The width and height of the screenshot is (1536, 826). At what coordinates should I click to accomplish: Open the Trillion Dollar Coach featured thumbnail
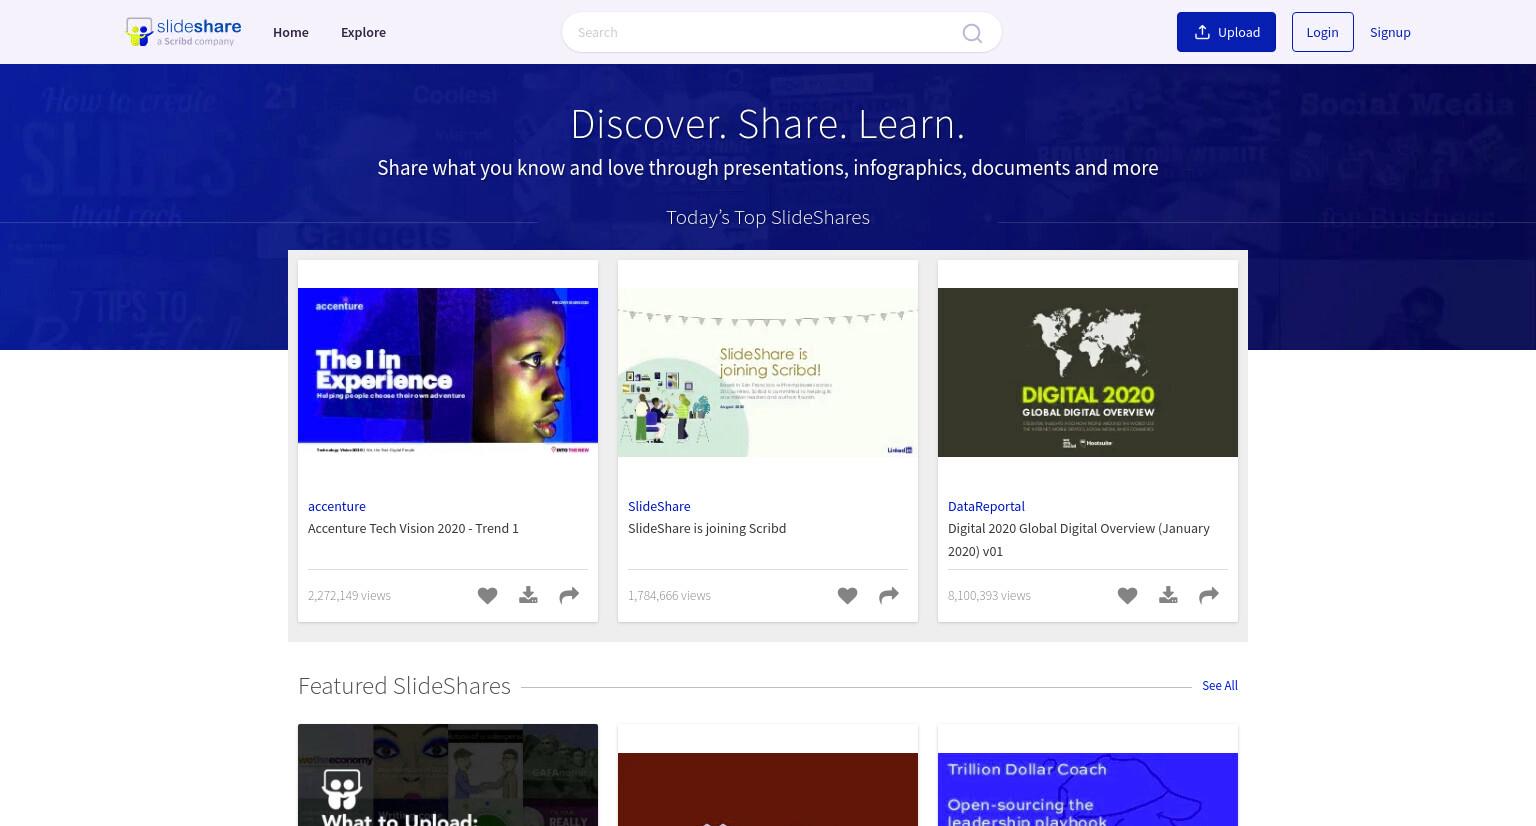(1088, 789)
